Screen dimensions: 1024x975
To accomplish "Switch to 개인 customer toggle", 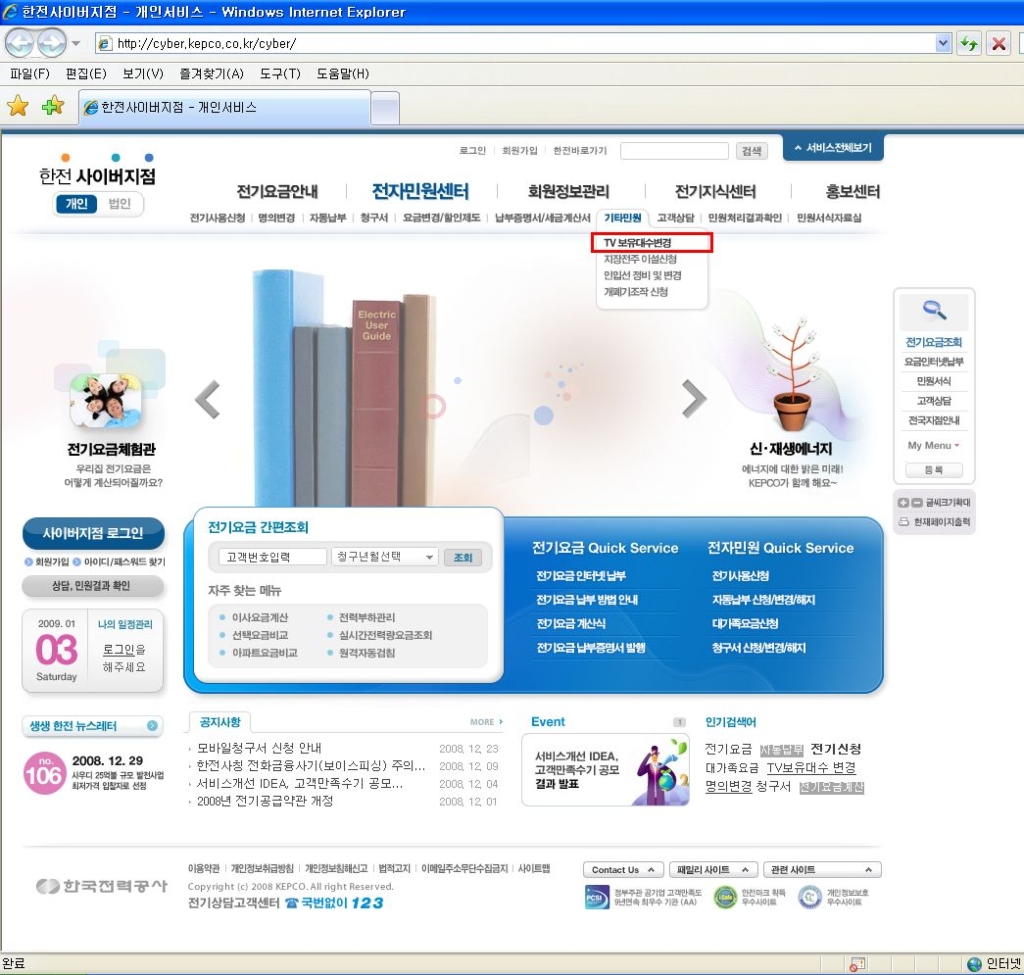I will pyautogui.click(x=76, y=204).
